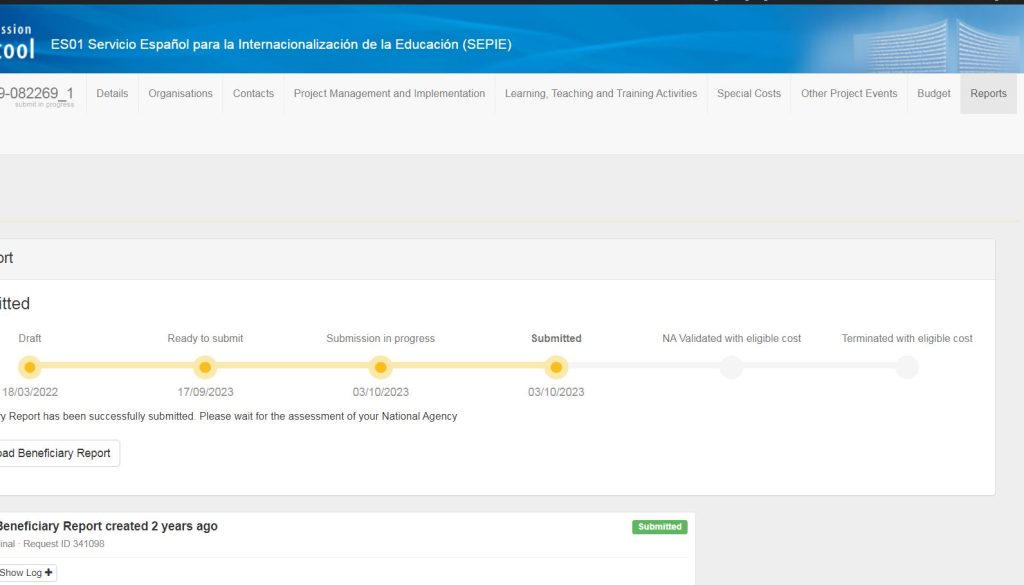Click the SEPIE national agency title

pyautogui.click(x=281, y=44)
